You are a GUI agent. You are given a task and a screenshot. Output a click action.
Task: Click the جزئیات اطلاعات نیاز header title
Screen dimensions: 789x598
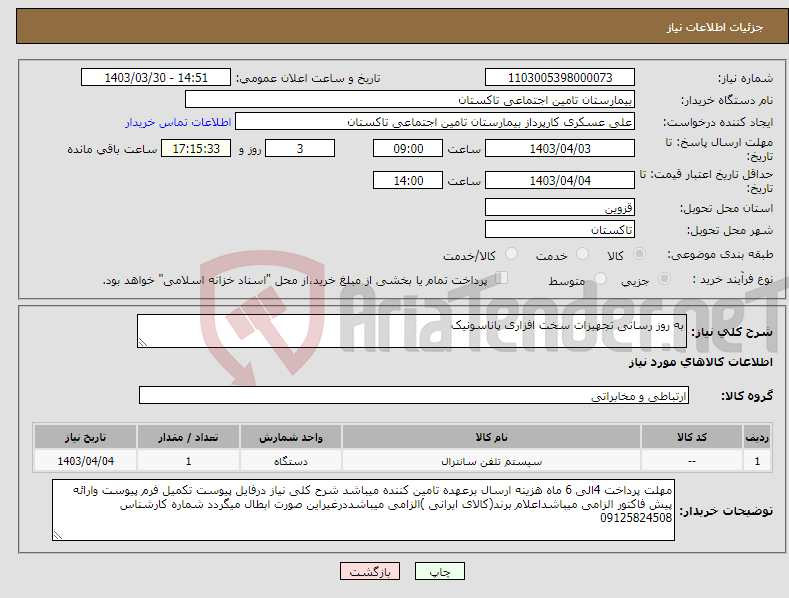point(715,27)
